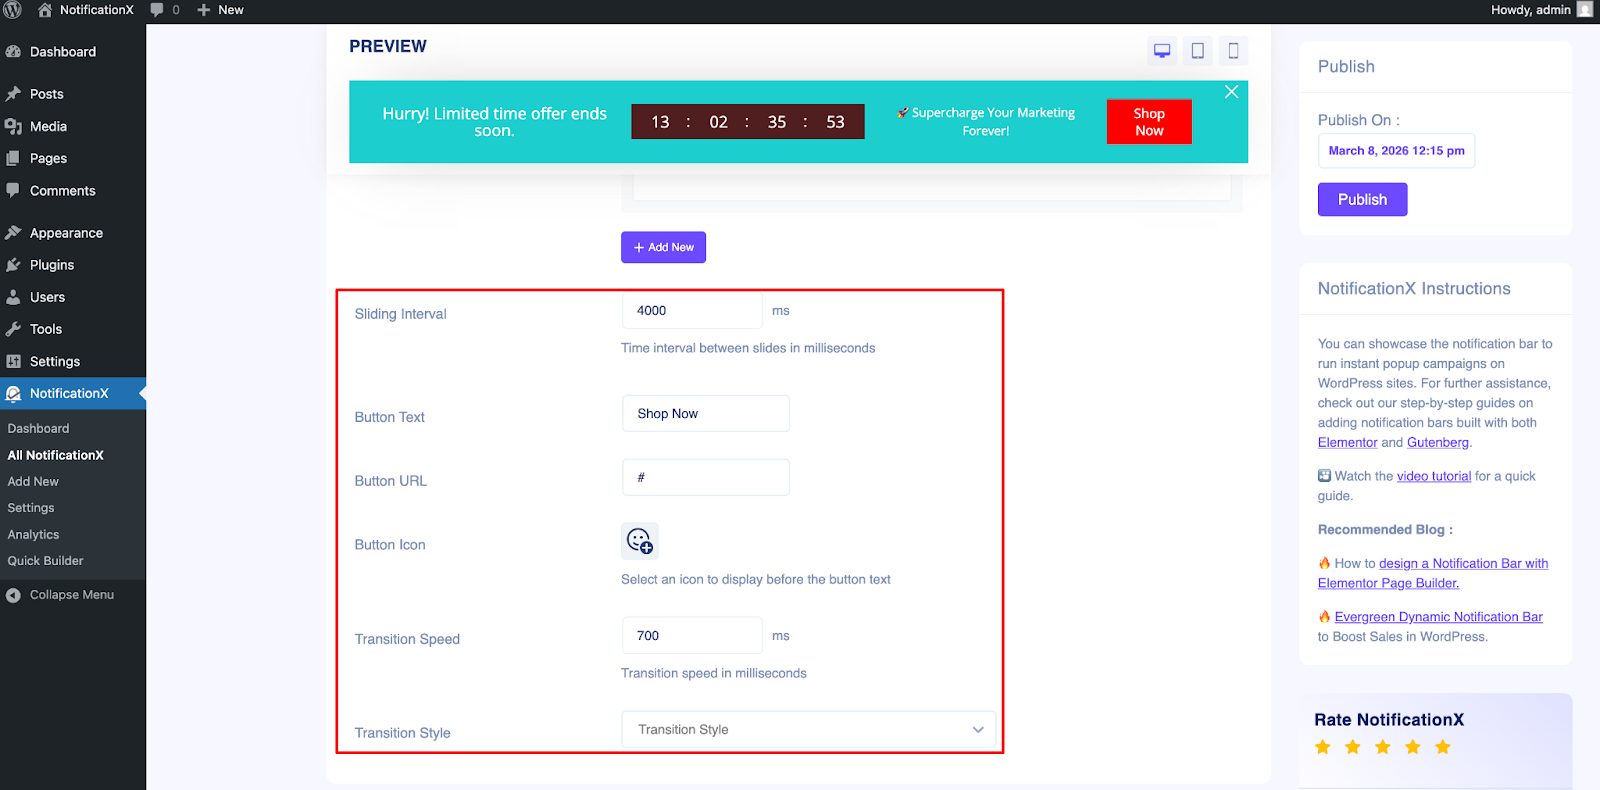Click the Sliding Interval input field
Viewport: 1600px width, 790px height.
coord(692,311)
